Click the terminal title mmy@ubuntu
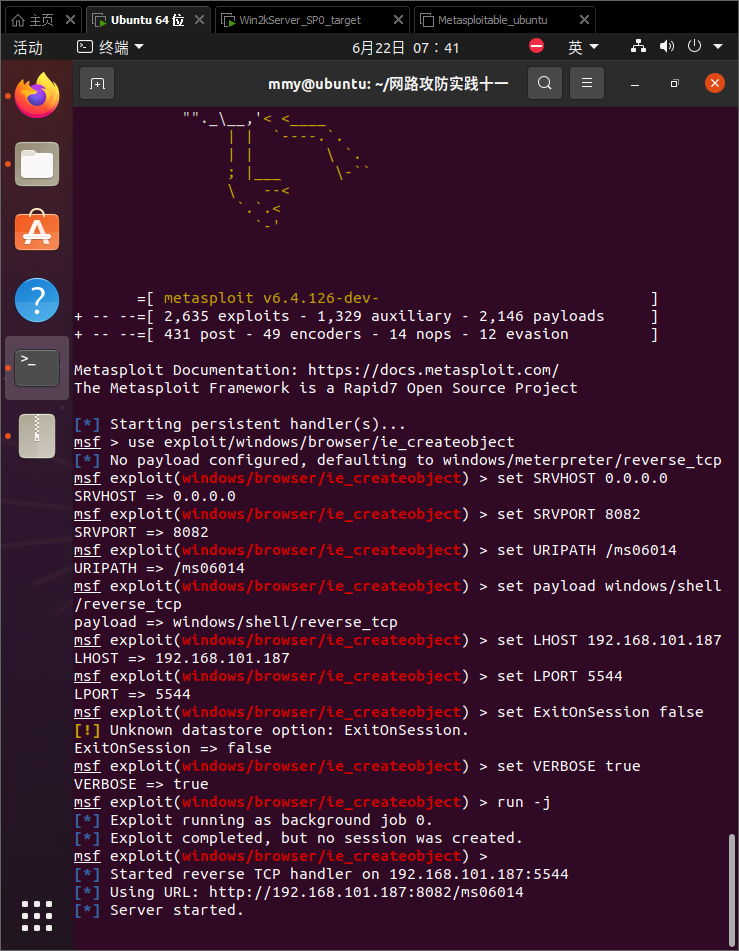739x951 pixels. (x=388, y=84)
